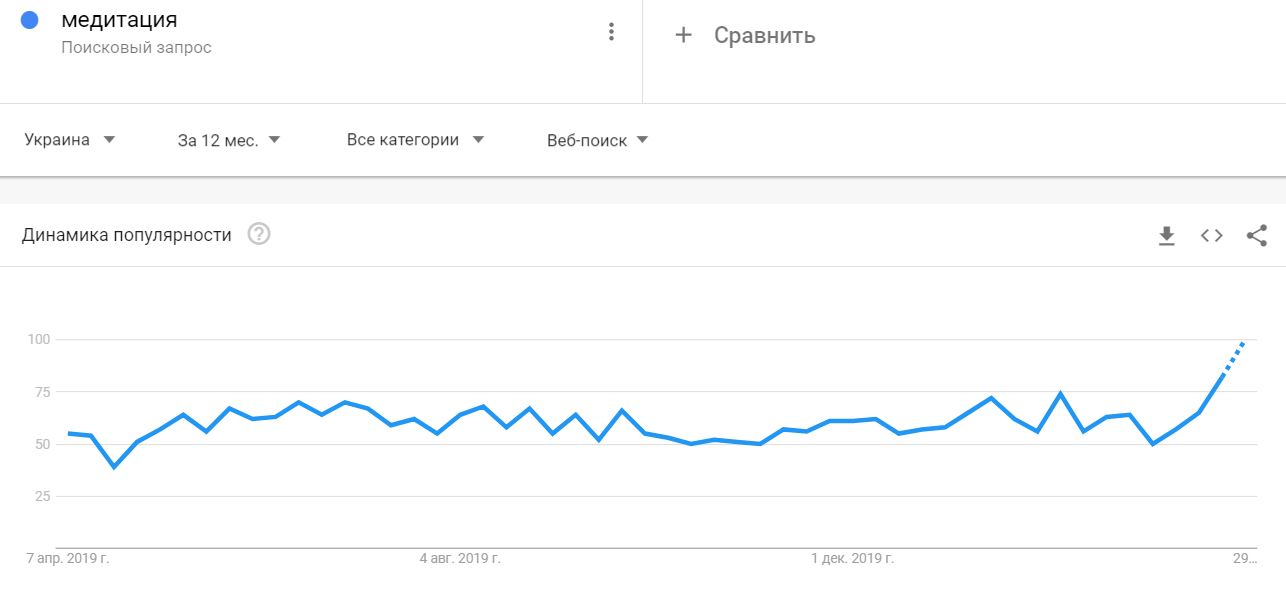Download the popularity chart data as CSV

tap(1166, 236)
